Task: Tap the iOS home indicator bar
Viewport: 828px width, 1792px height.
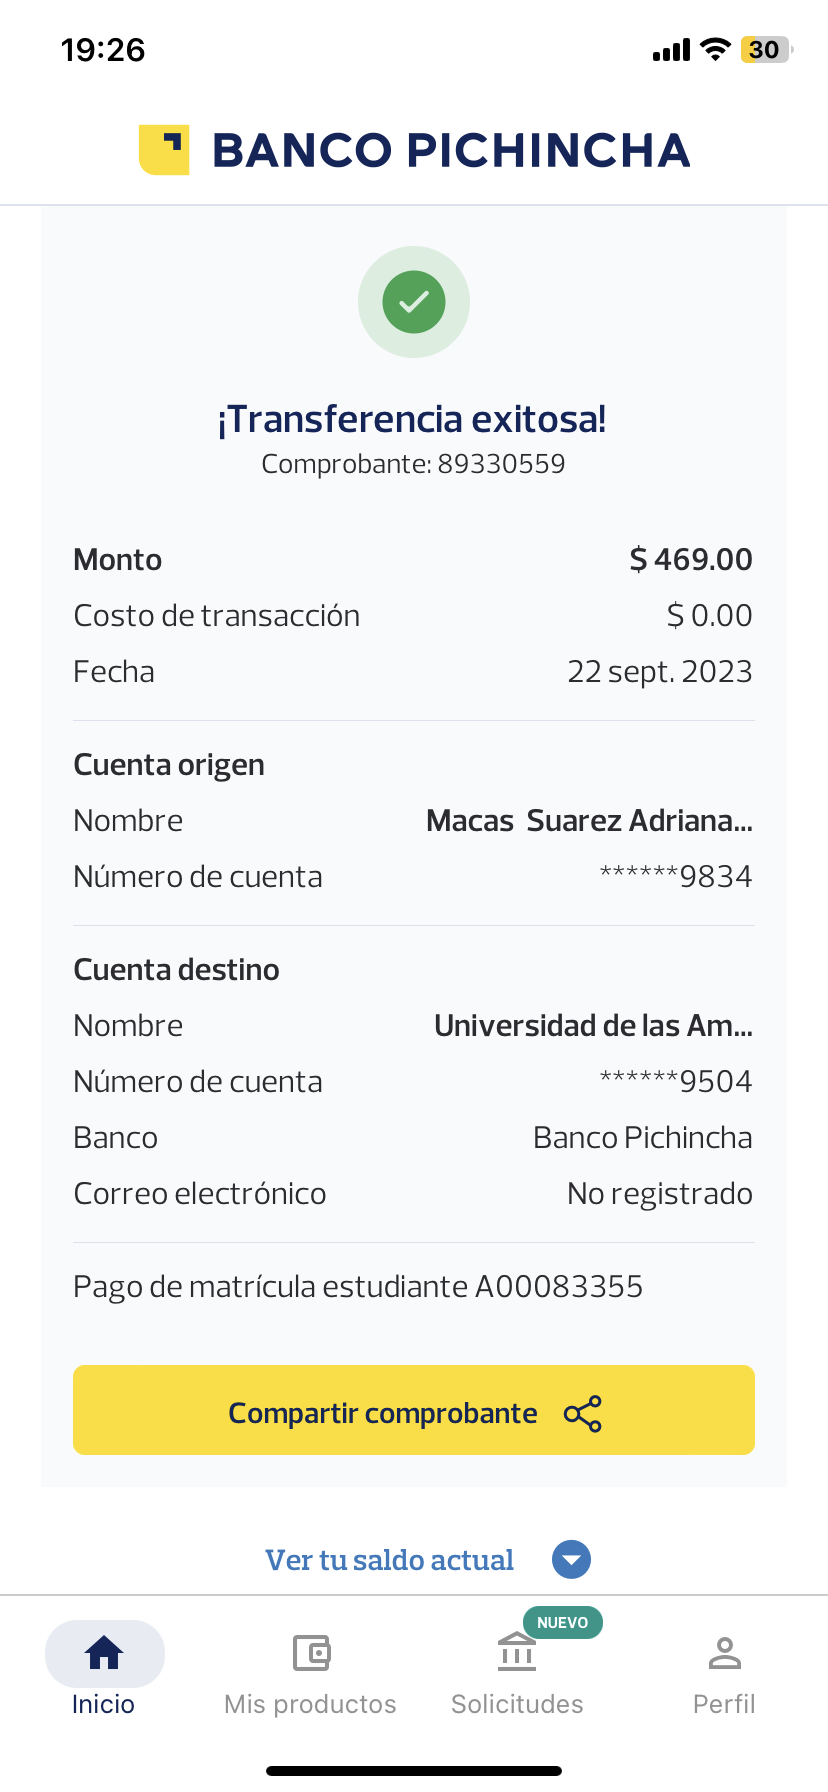Action: pyautogui.click(x=414, y=1771)
